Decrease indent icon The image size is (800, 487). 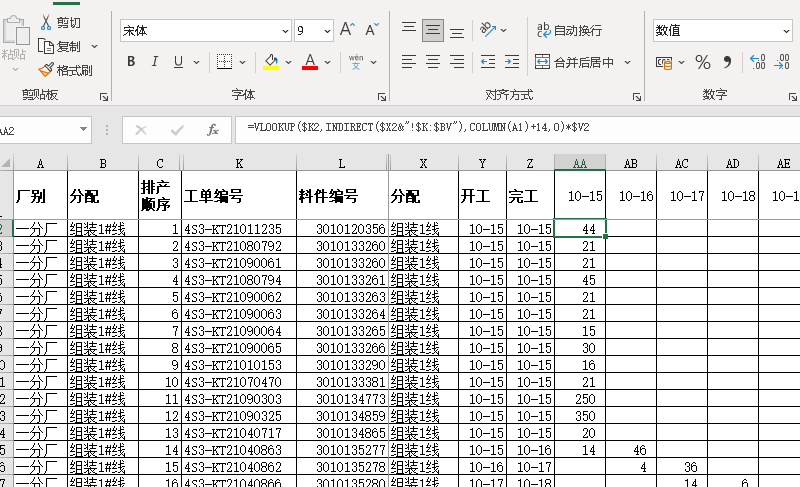(488, 62)
